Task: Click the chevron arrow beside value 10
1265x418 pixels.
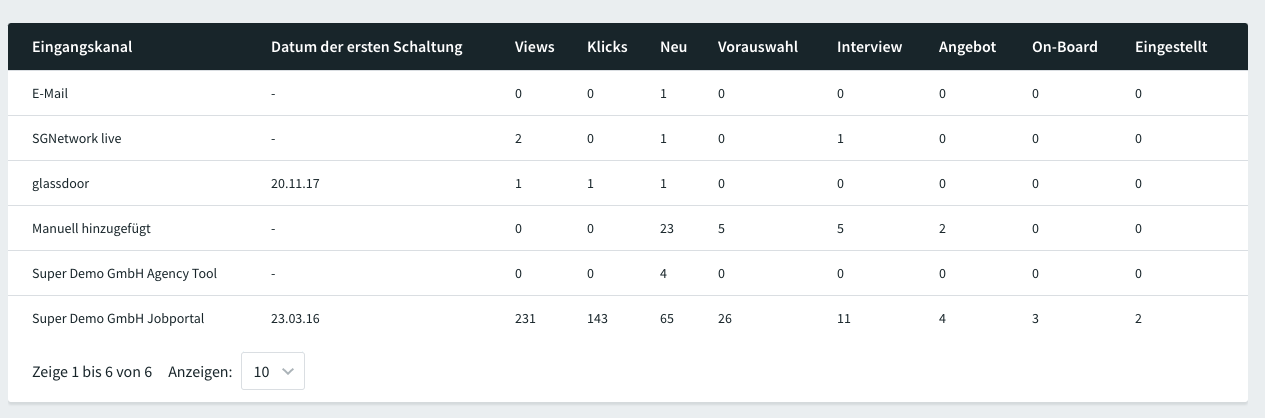Action: pos(288,371)
